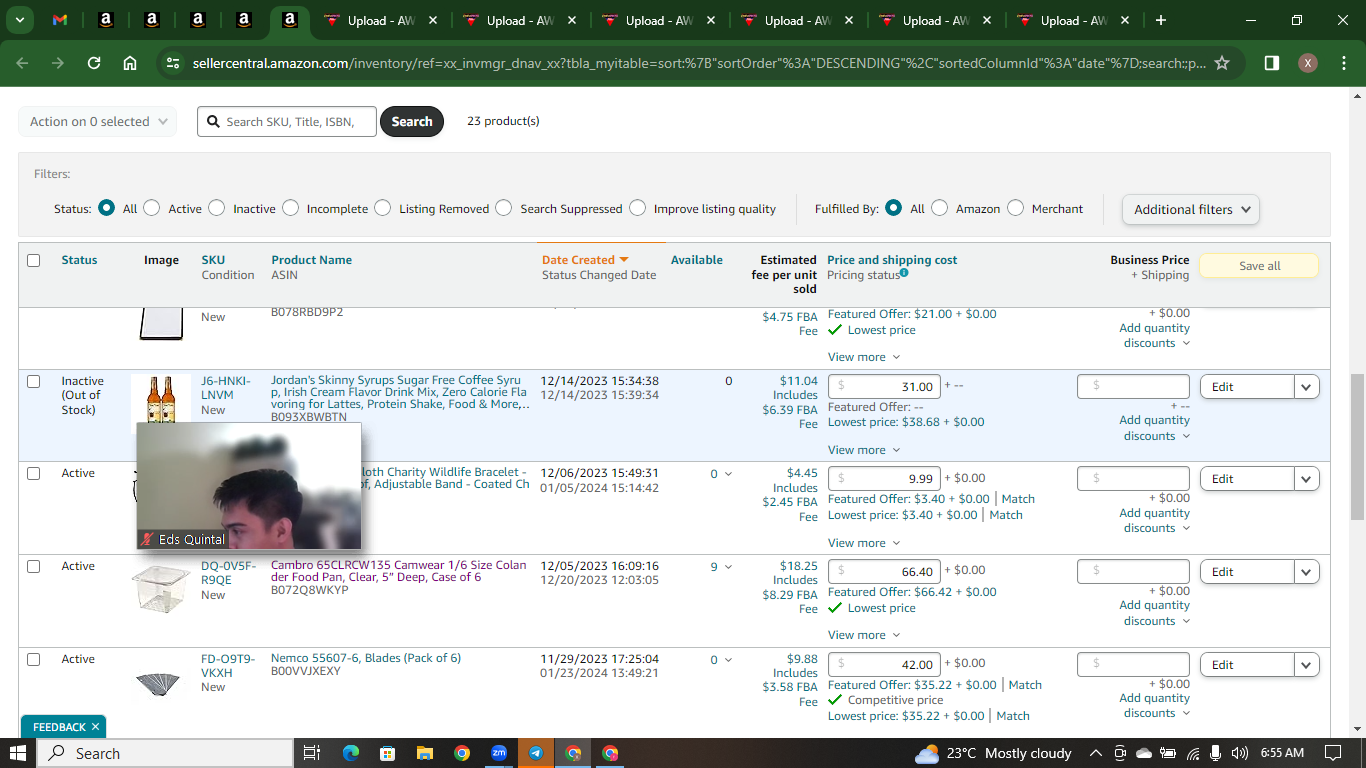Expand Add quantity discounts for Nemco Blades
Viewport: 1366px width, 768px height.
(1154, 706)
